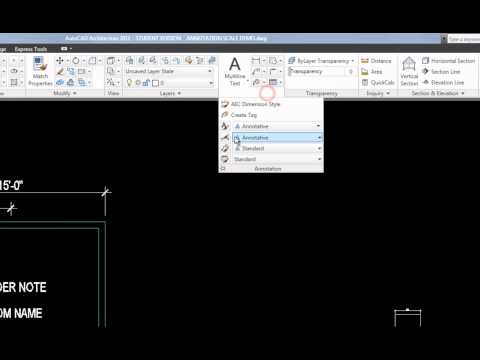This screenshot has width=480, height=360.
Task: Click the layer color swatch square
Action: pyautogui.click(x=155, y=83)
